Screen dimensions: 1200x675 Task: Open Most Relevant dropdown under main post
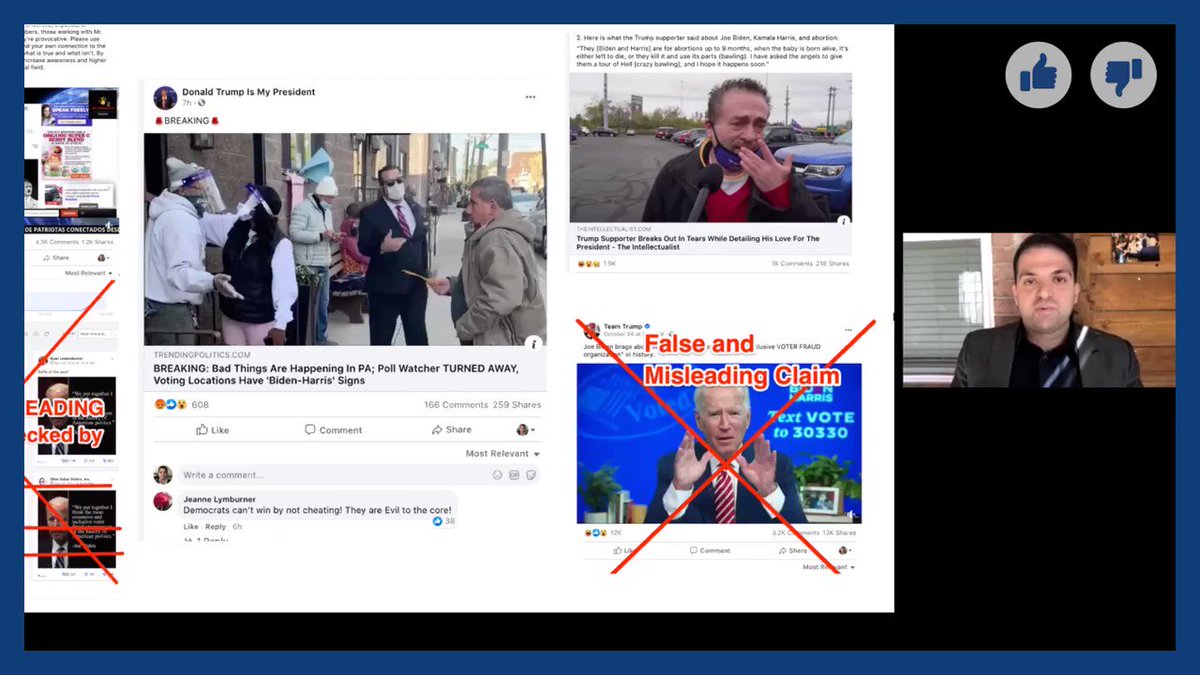503,454
